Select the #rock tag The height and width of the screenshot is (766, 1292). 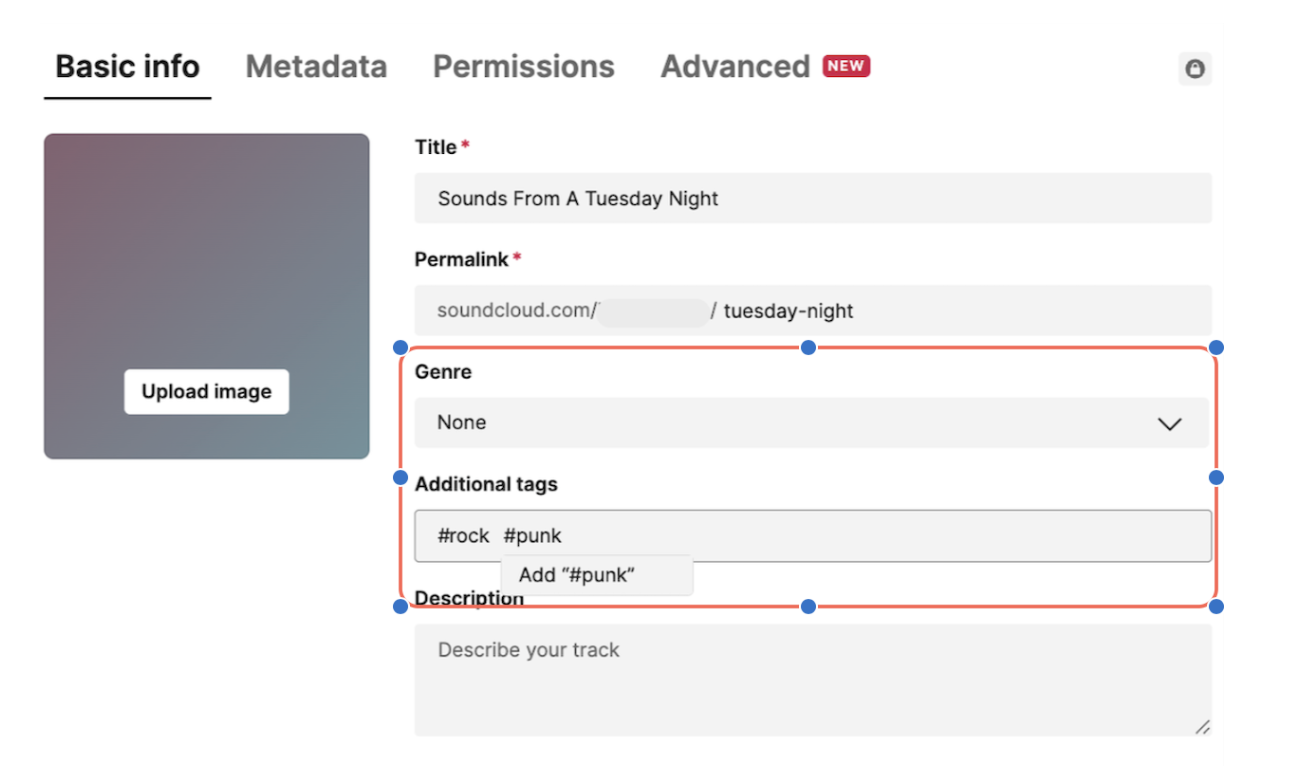pos(463,536)
